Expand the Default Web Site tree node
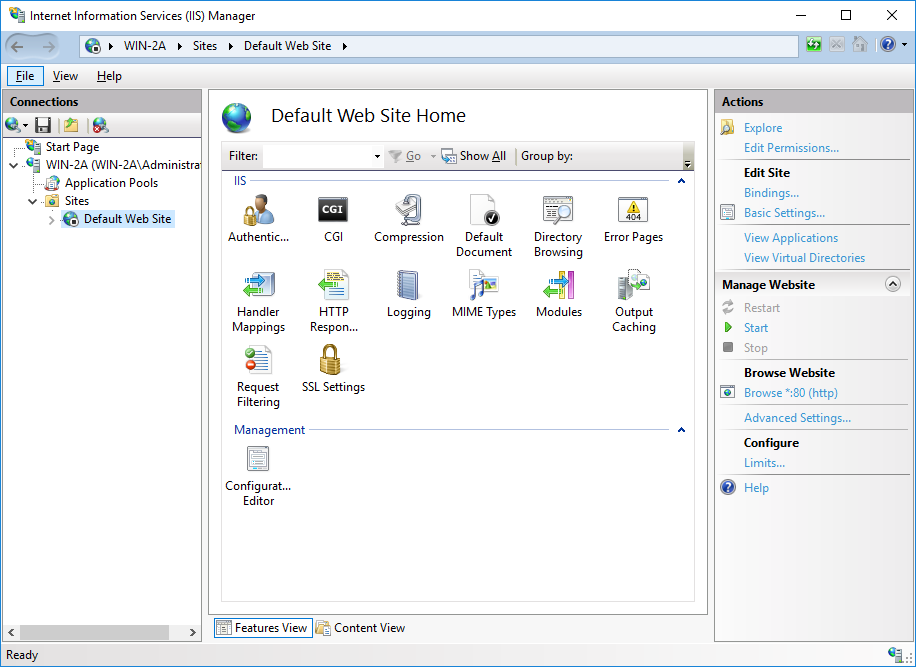This screenshot has width=916, height=667. [x=52, y=220]
